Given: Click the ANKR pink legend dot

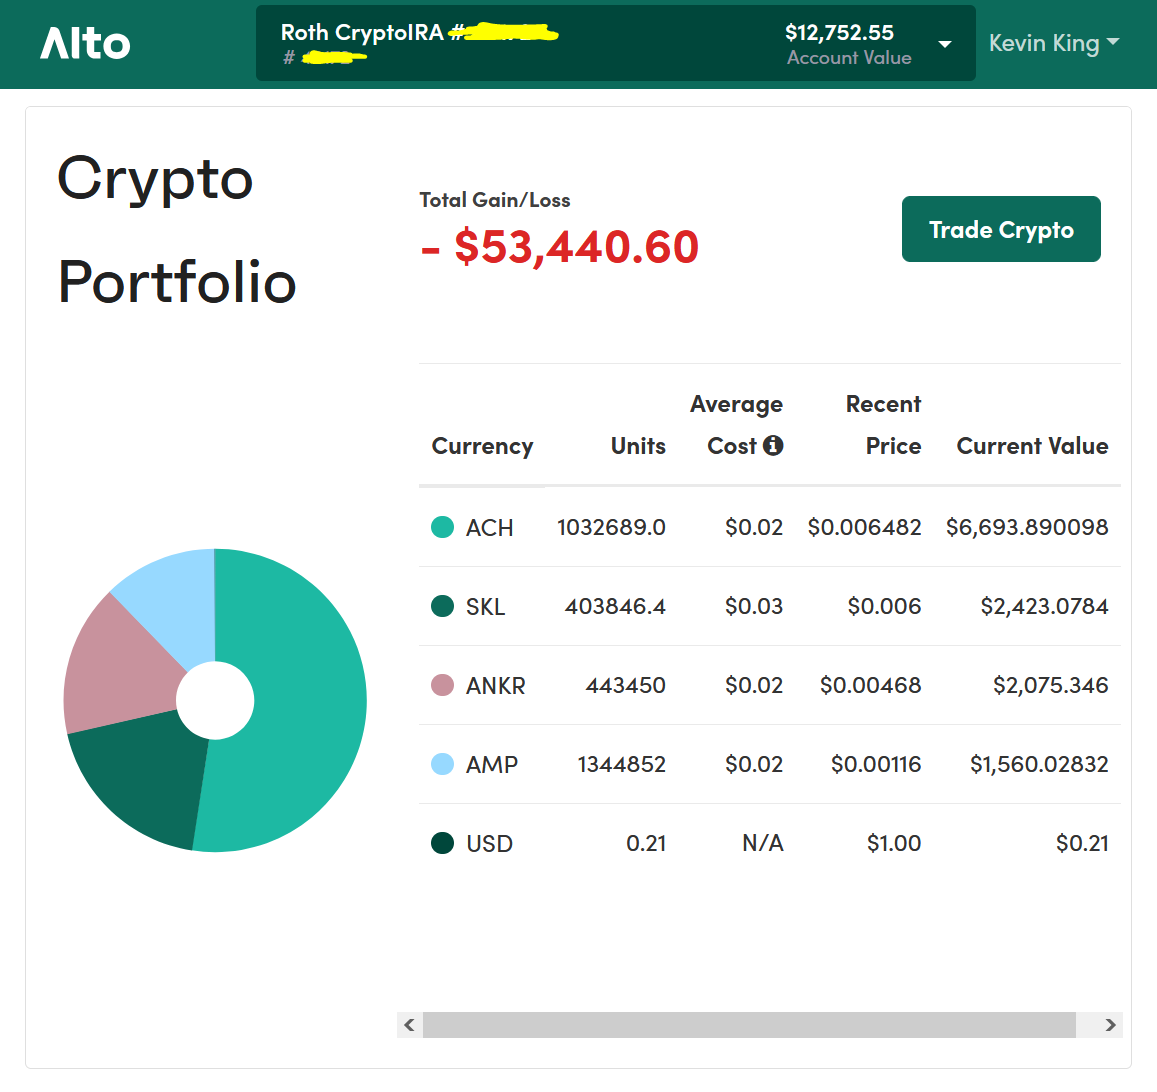Looking at the screenshot, I should coord(442,685).
